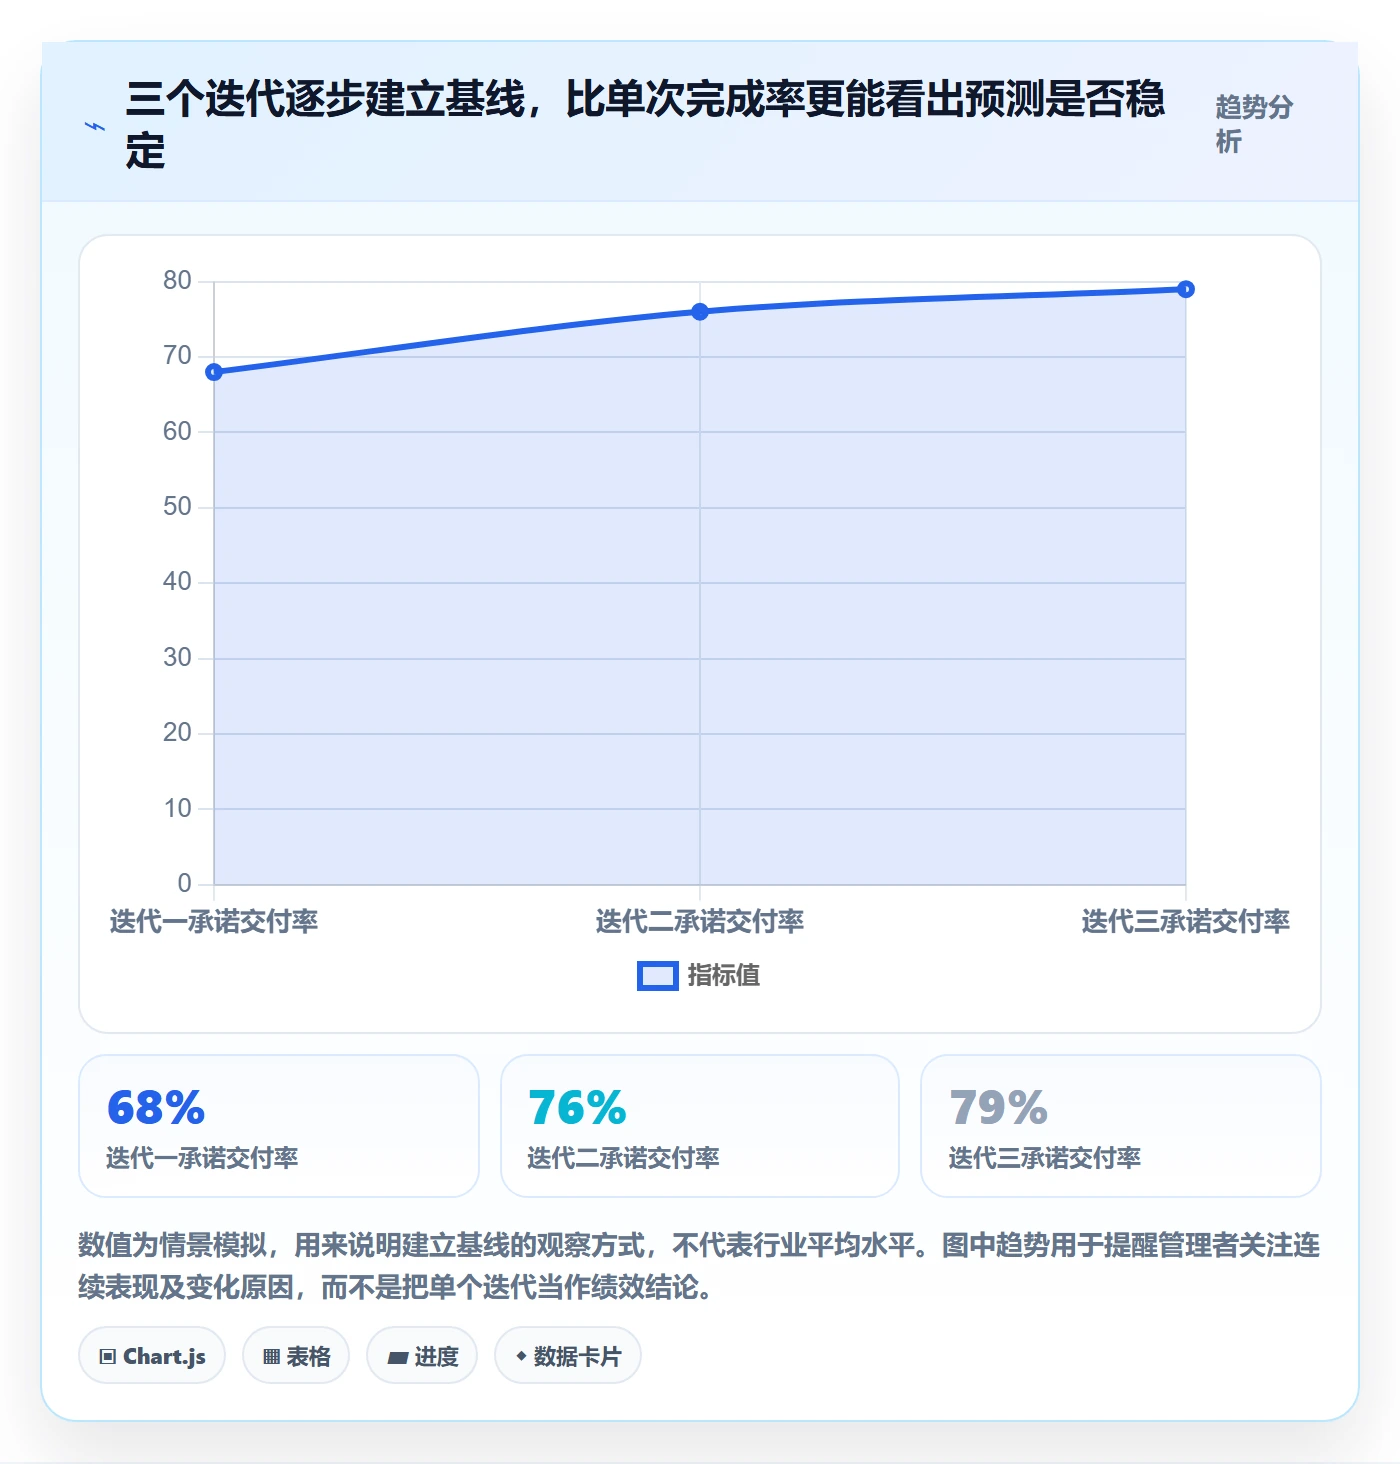Click the 趋势分析 tag in the header

(x=1255, y=124)
